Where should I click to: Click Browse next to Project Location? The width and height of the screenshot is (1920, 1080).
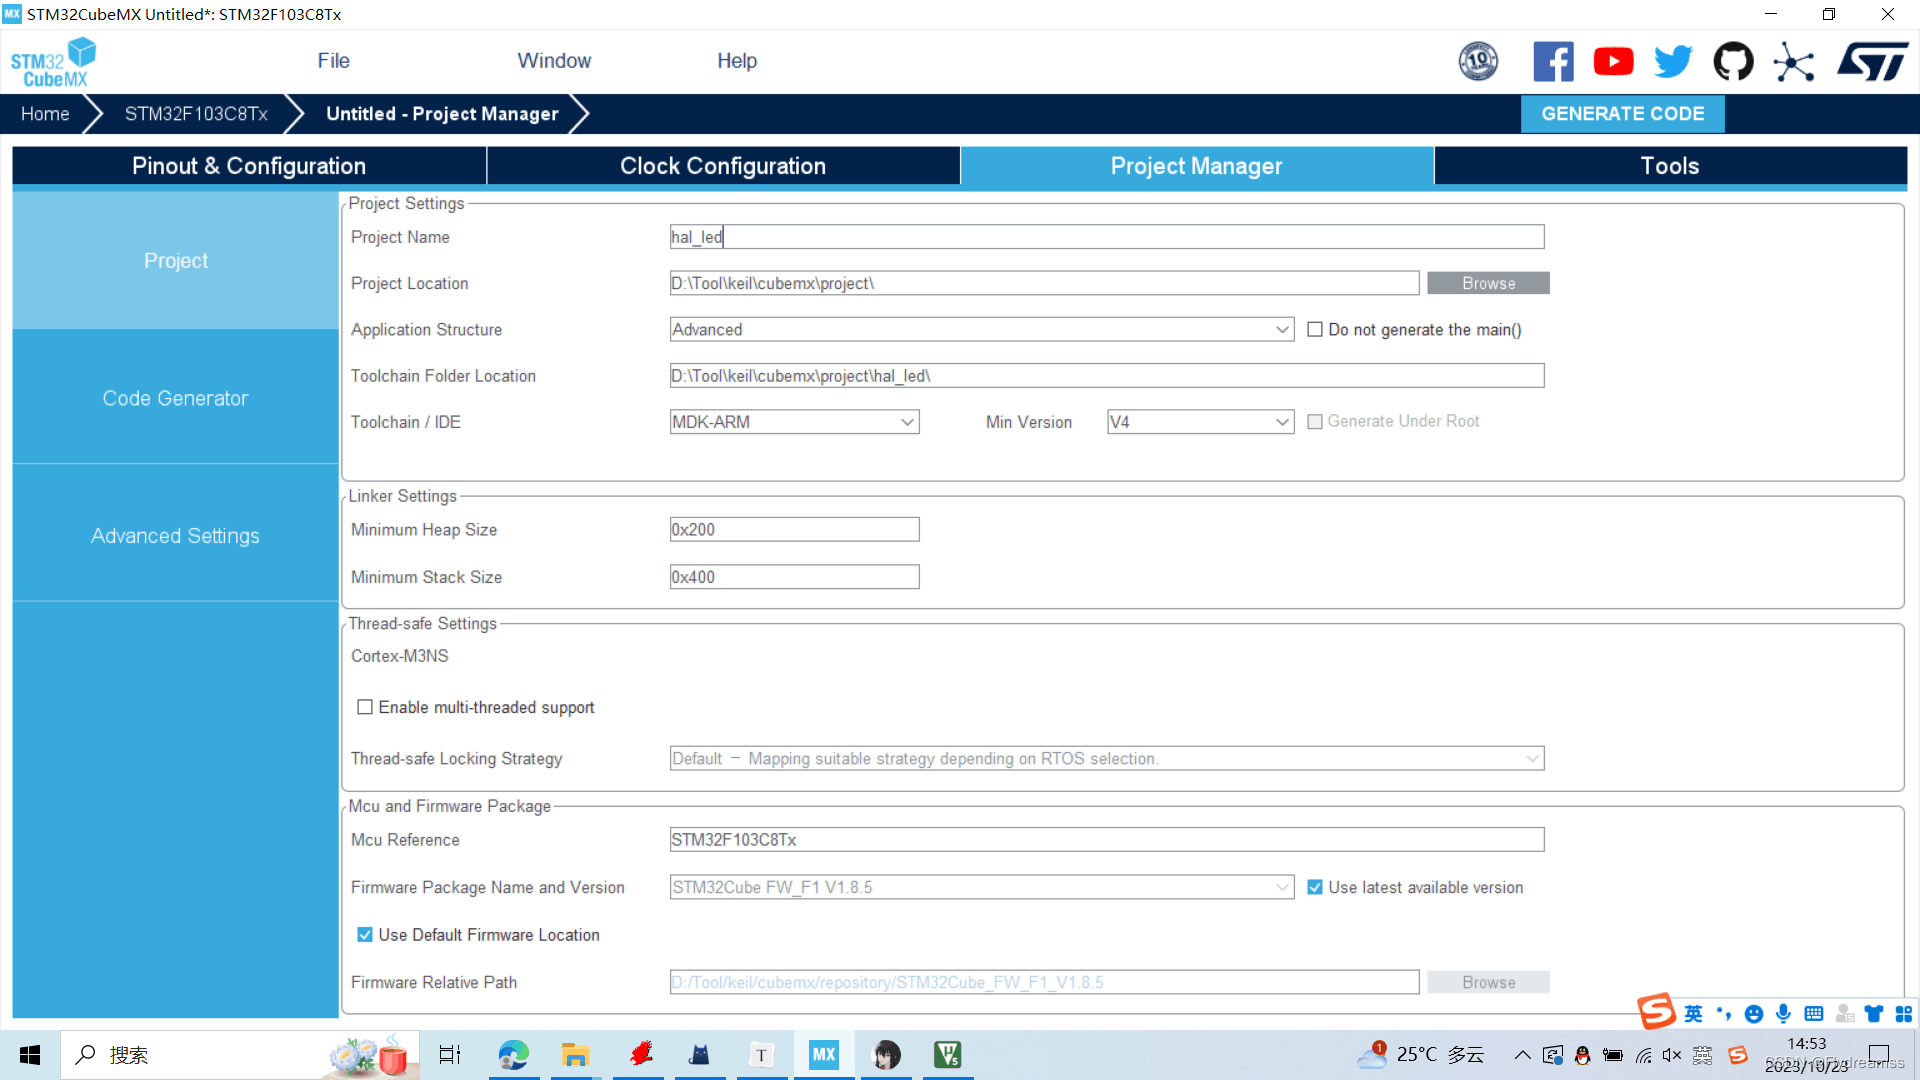(1488, 283)
